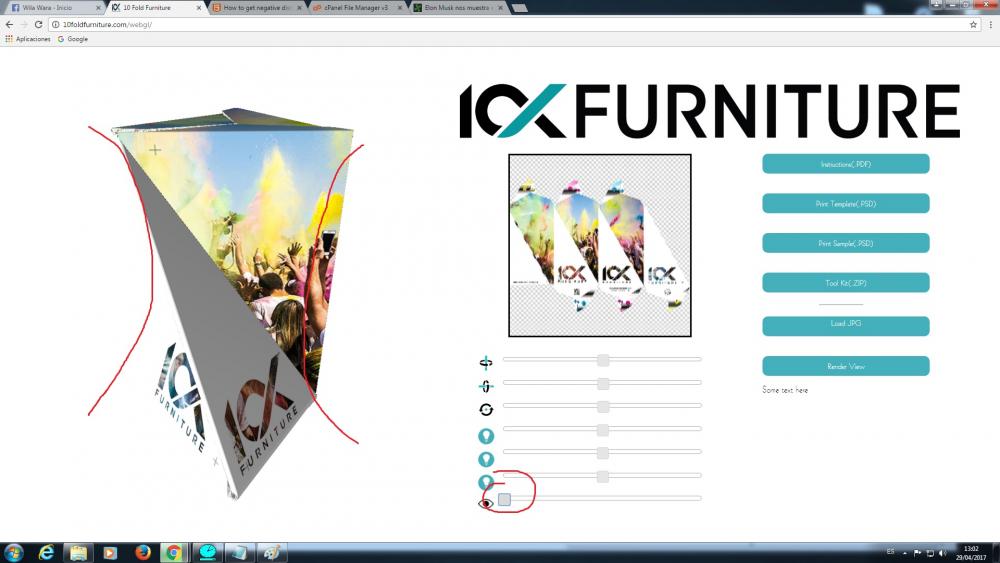Image resolution: width=1000 pixels, height=563 pixels.
Task: Click the 'Some text here' label
Action: (785, 390)
